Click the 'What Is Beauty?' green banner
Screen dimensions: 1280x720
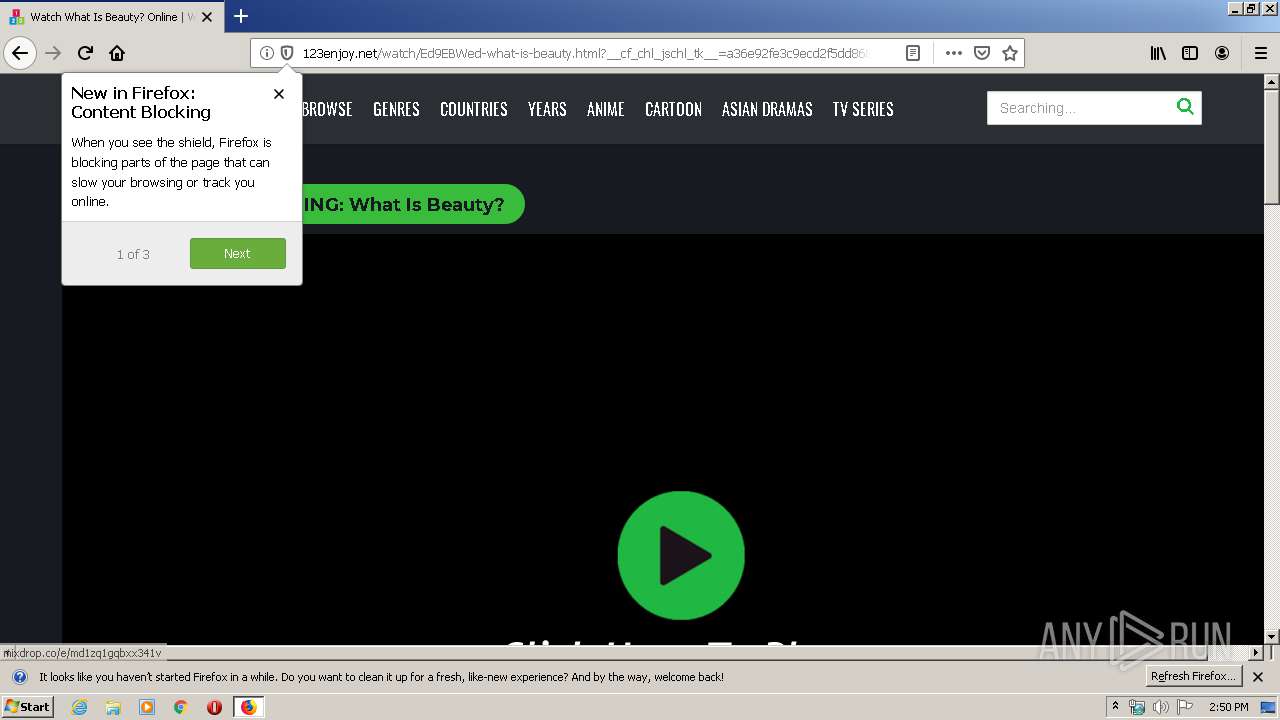[412, 204]
